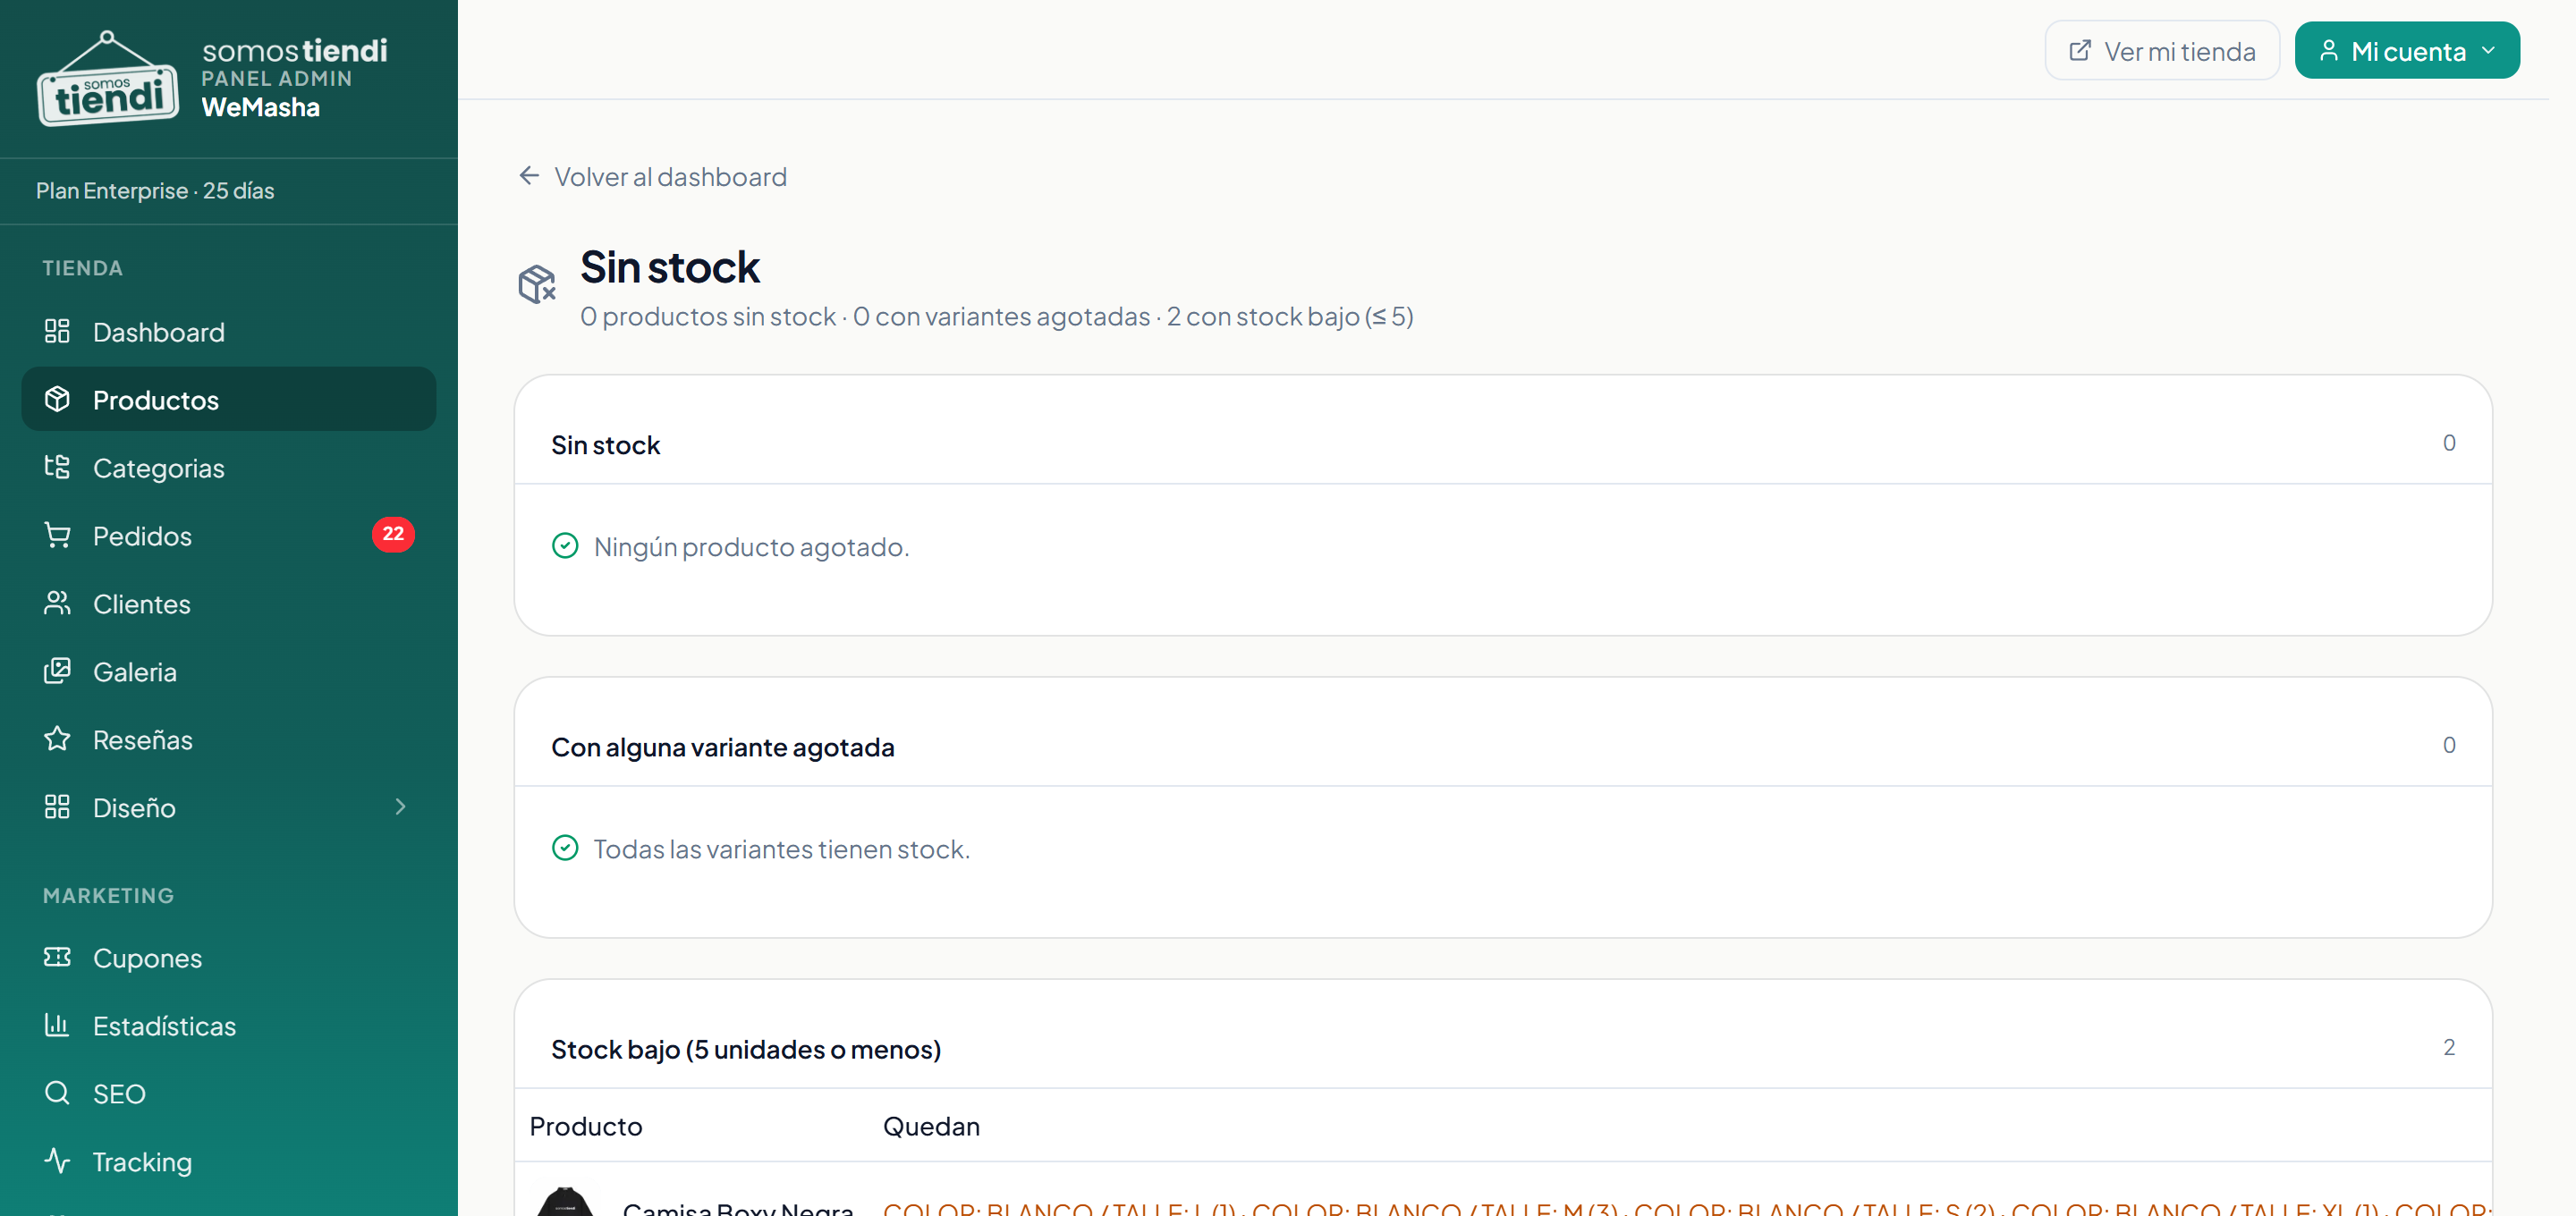Click the PANEL ADMIN label

(277, 78)
